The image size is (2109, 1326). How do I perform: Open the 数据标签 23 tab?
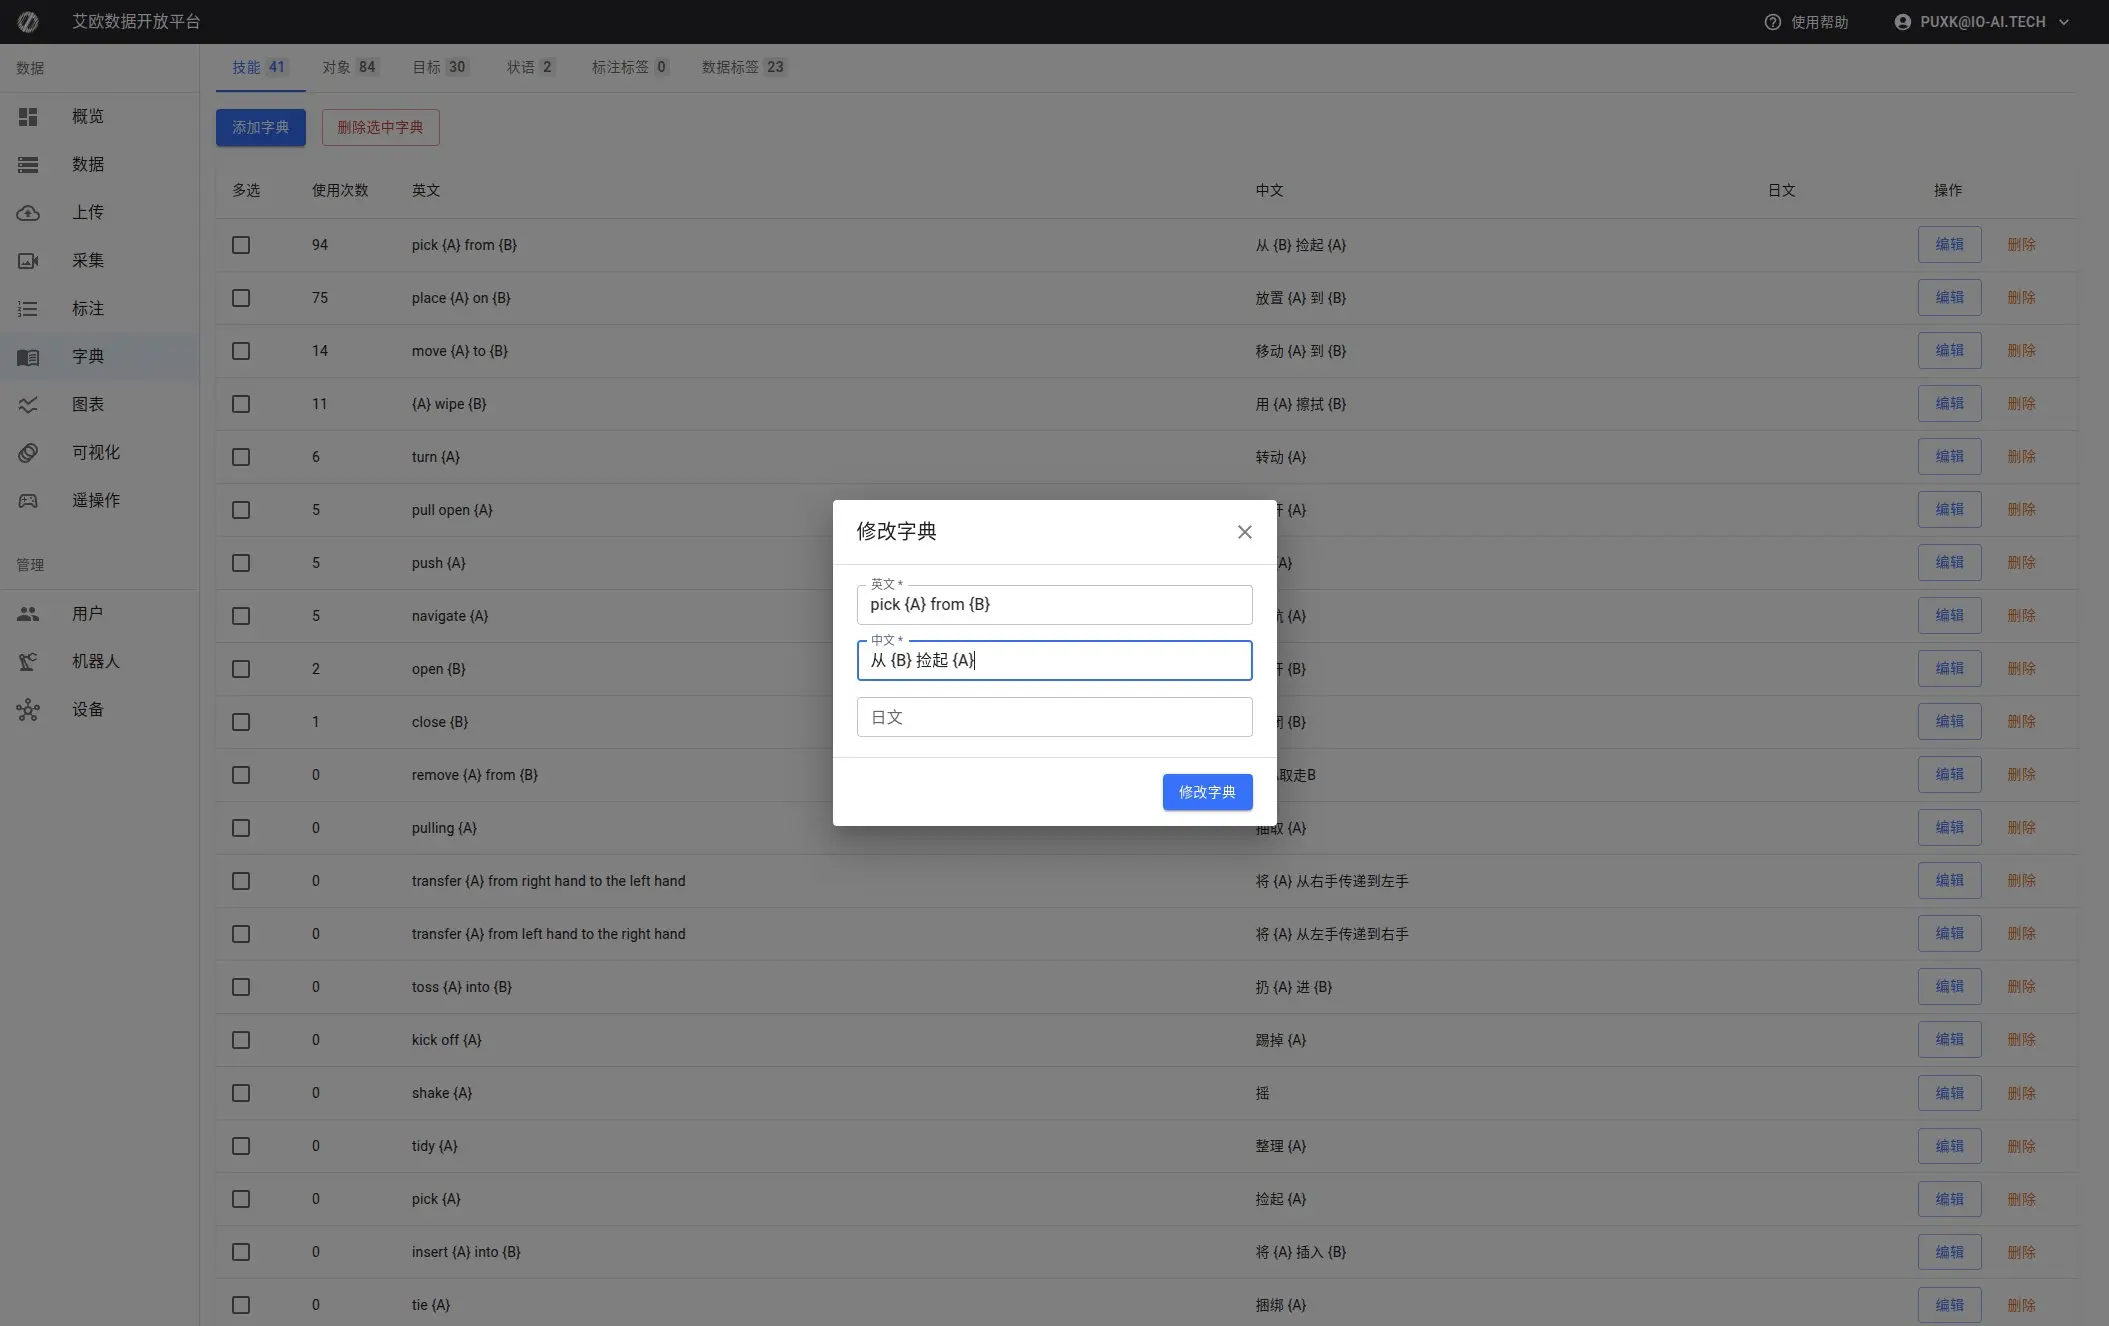tap(743, 67)
